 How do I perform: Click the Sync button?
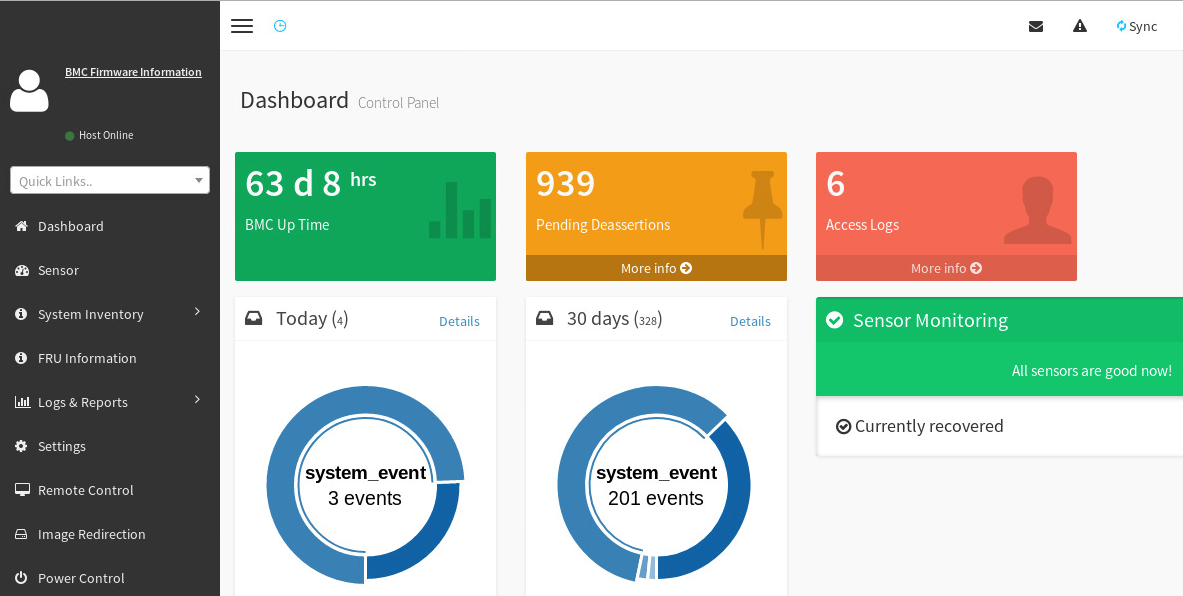(1137, 26)
